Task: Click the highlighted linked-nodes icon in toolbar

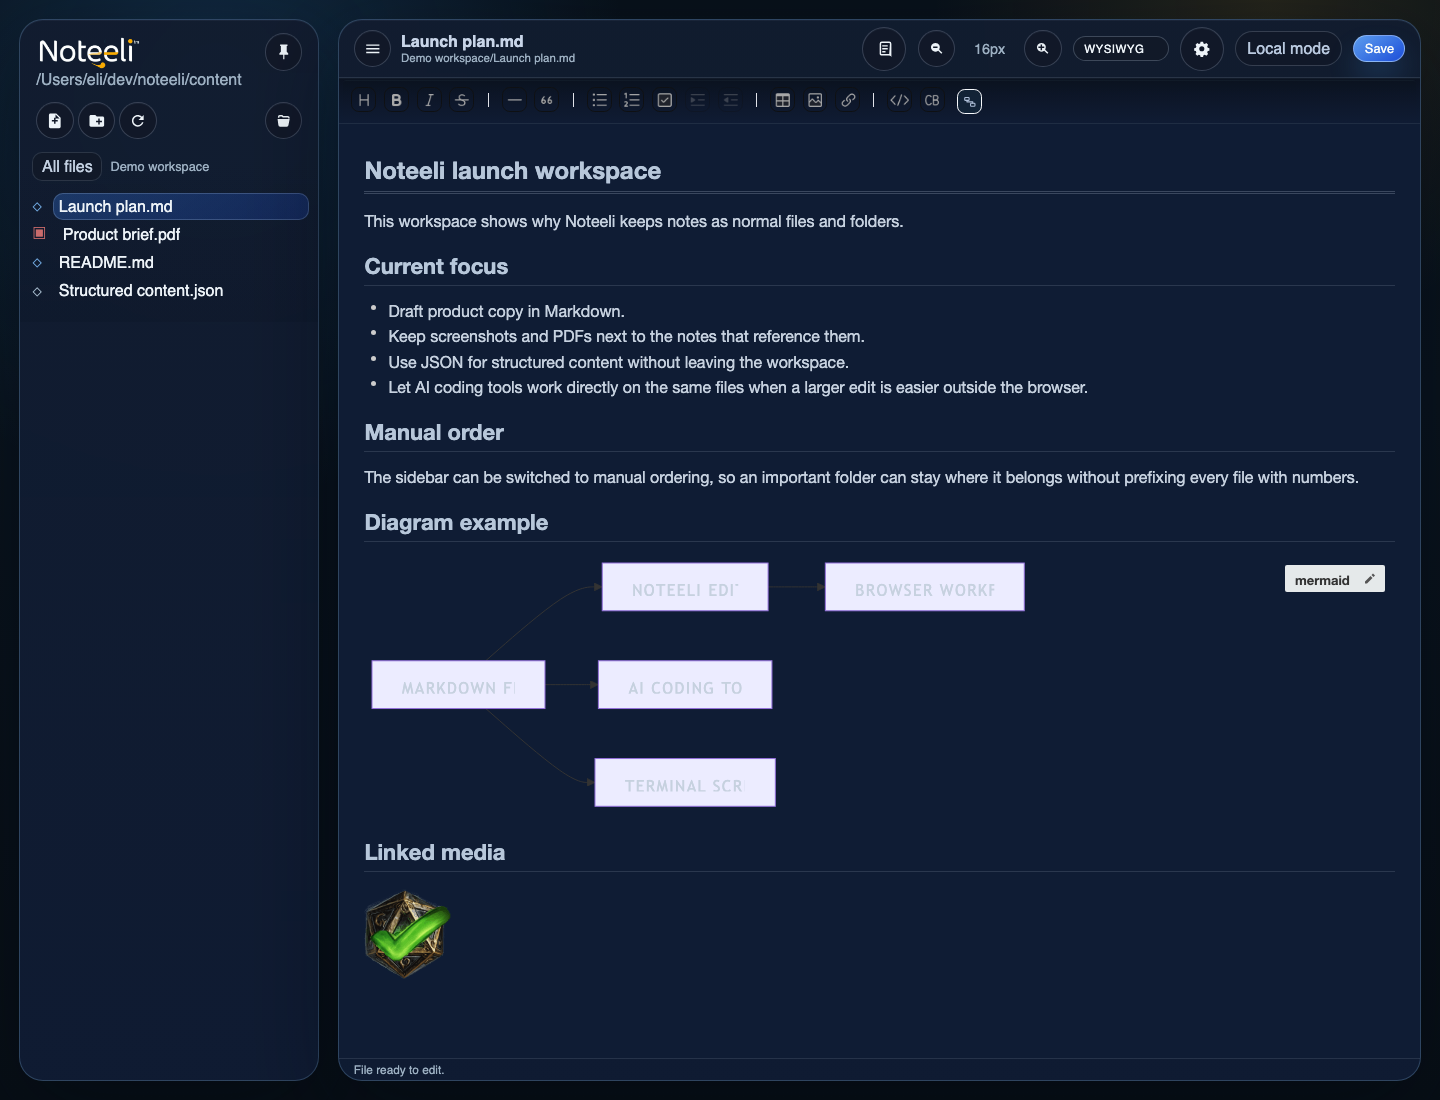Action: [x=969, y=101]
